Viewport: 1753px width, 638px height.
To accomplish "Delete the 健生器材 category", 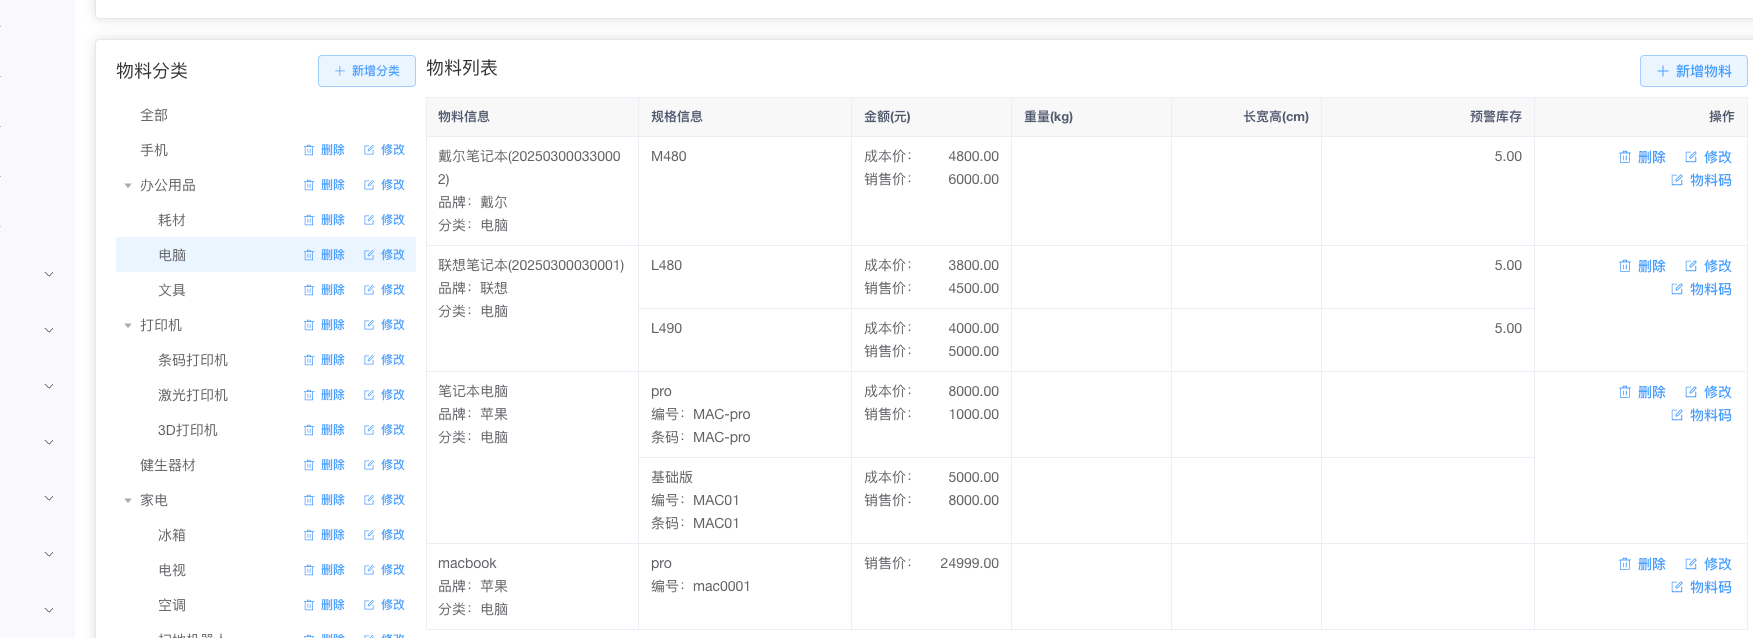I will coord(324,465).
